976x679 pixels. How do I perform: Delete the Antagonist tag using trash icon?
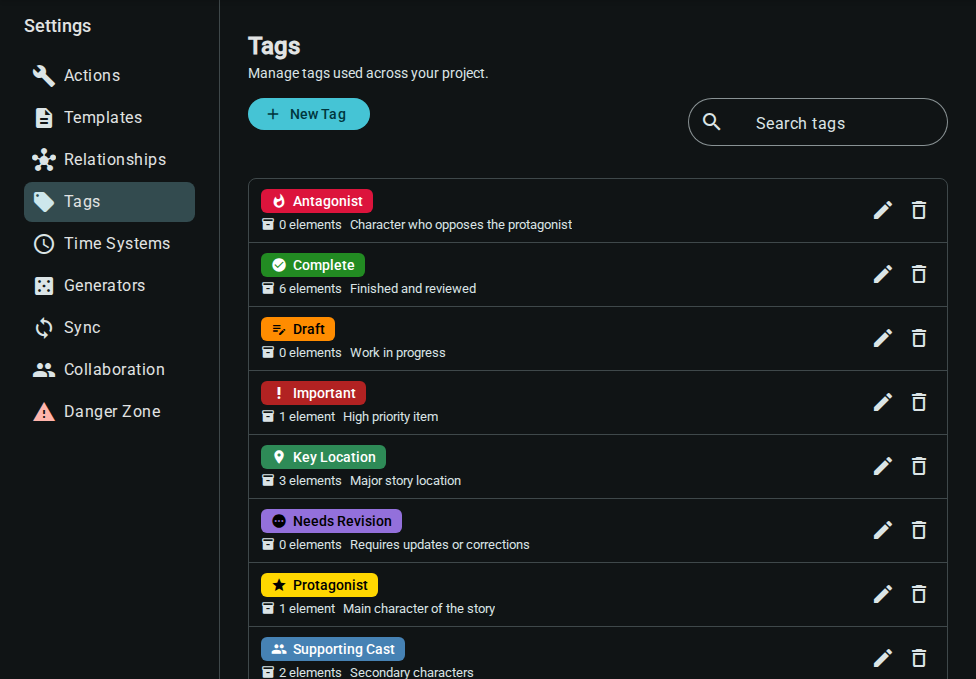[919, 210]
